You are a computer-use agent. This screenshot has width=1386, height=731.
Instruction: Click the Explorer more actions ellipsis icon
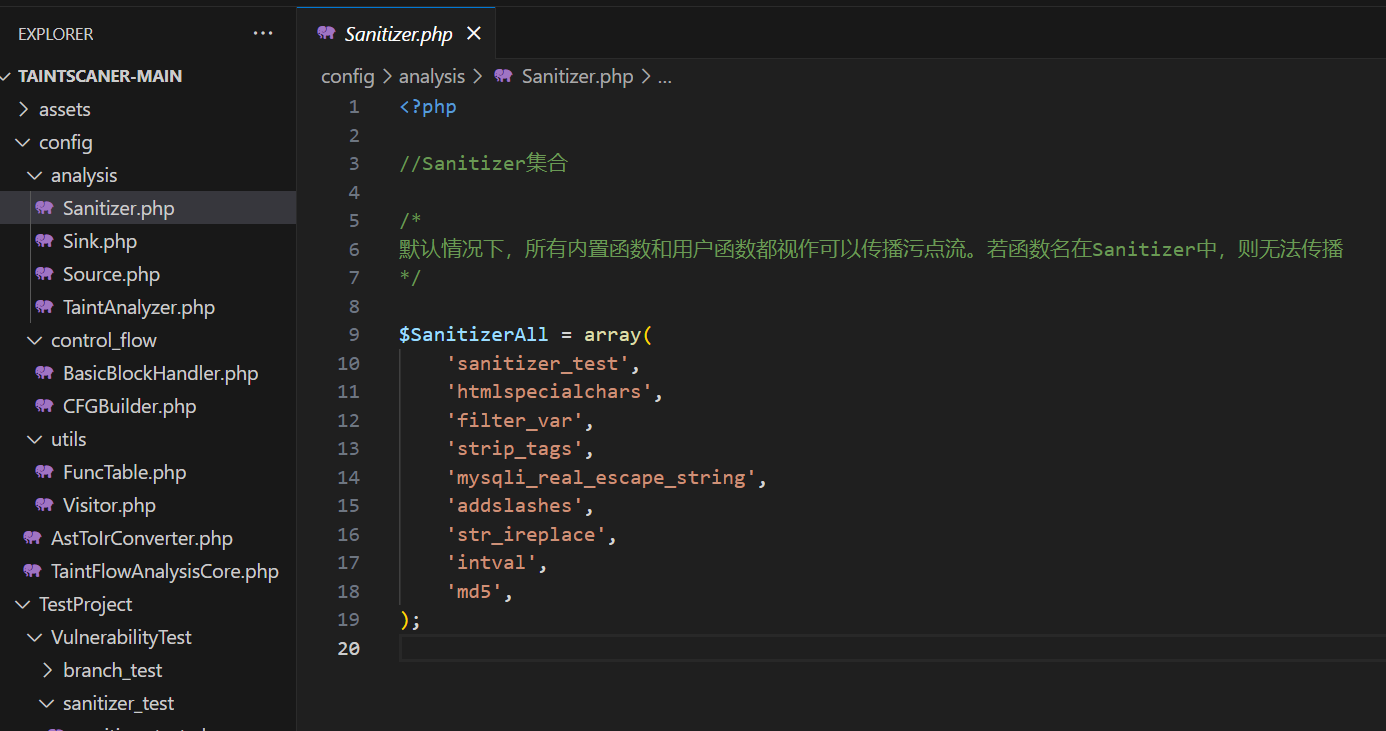tap(263, 34)
